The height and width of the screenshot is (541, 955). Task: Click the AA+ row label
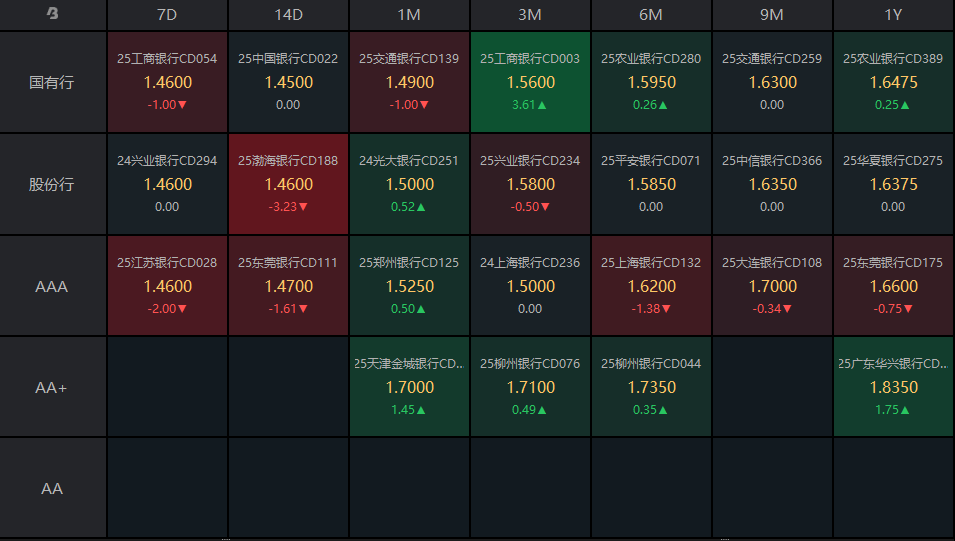pyautogui.click(x=51, y=387)
